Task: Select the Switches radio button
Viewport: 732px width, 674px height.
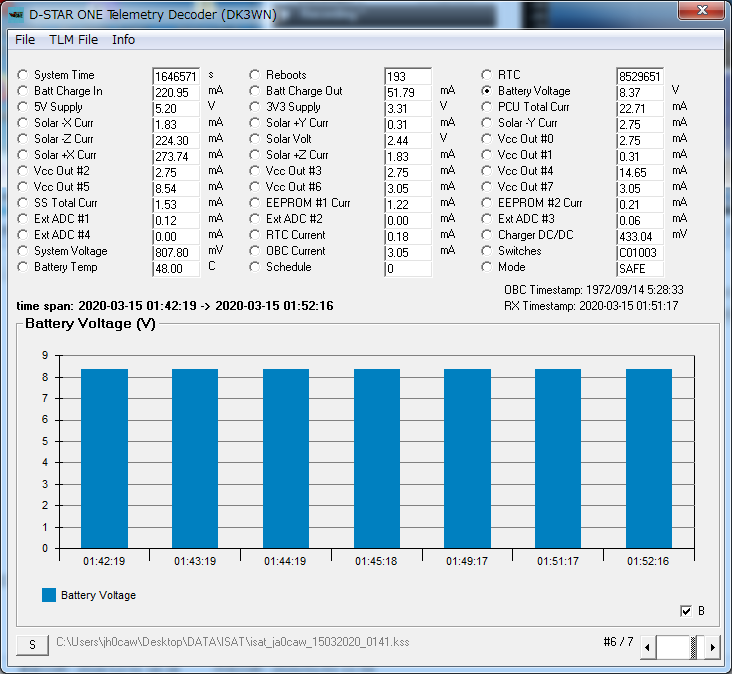Action: 486,251
